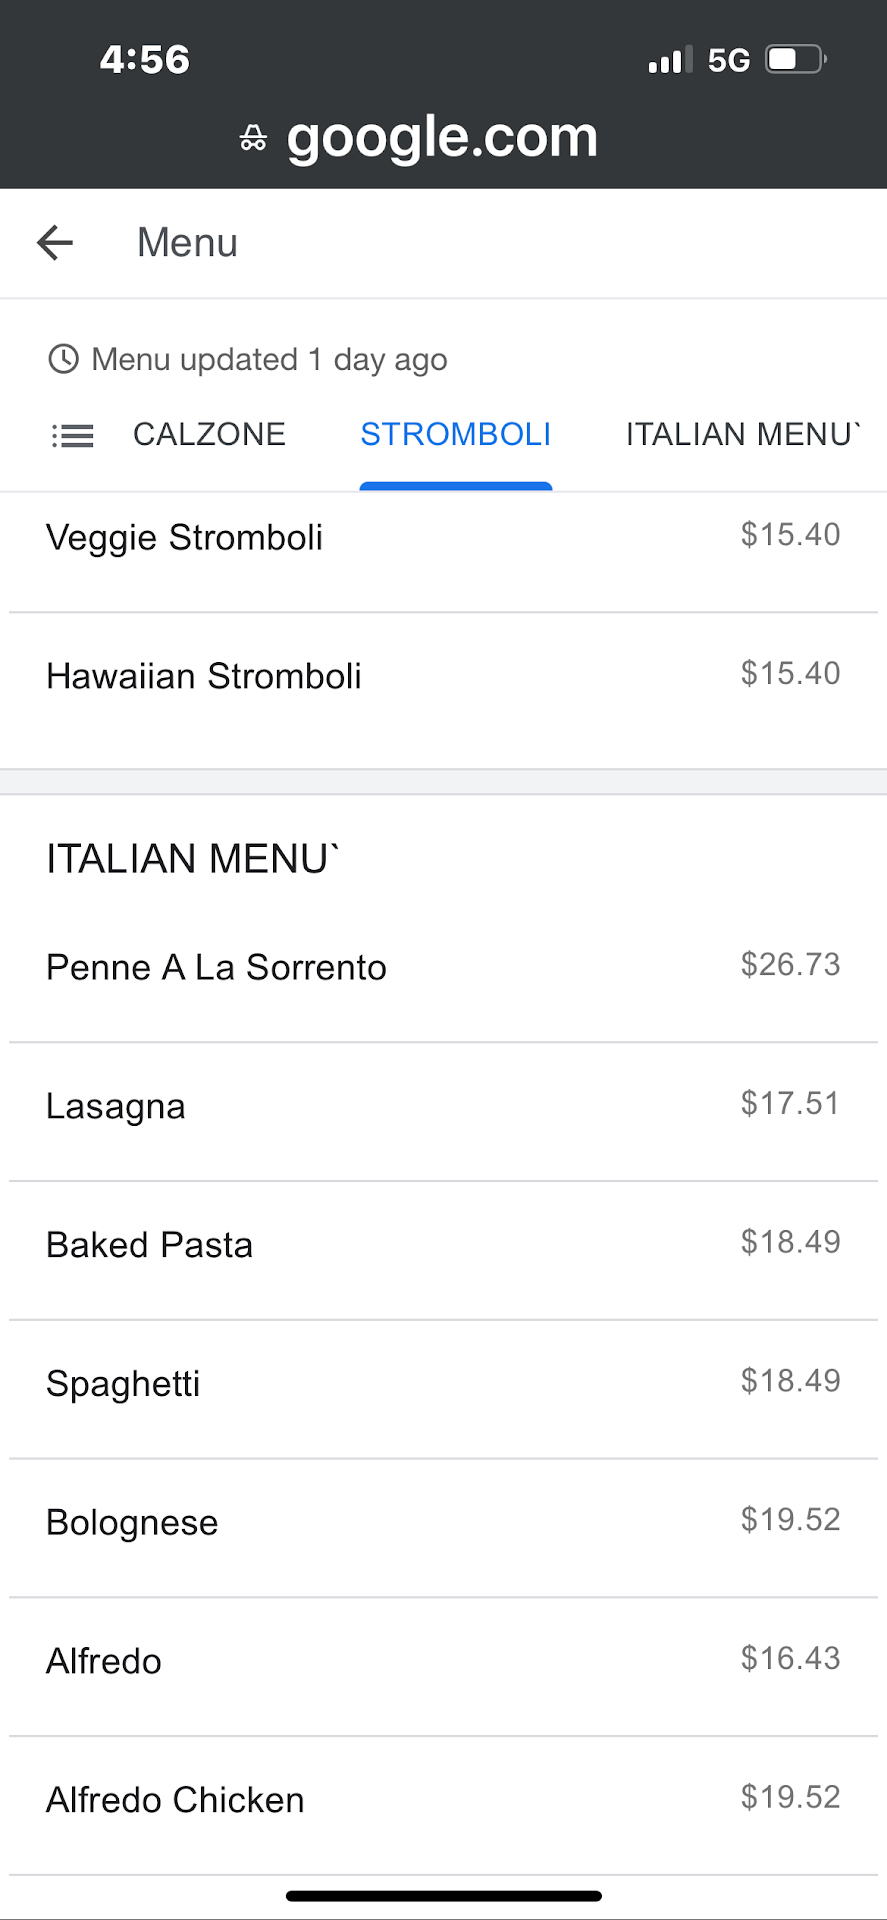
Task: Tap the cellular signal bars icon
Action: click(x=669, y=61)
